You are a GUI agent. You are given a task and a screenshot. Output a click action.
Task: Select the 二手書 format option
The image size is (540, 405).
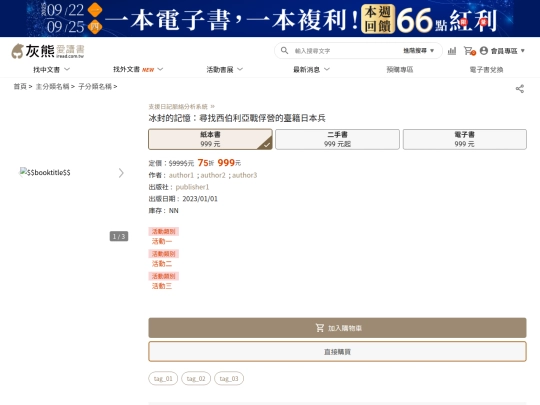pyautogui.click(x=338, y=139)
